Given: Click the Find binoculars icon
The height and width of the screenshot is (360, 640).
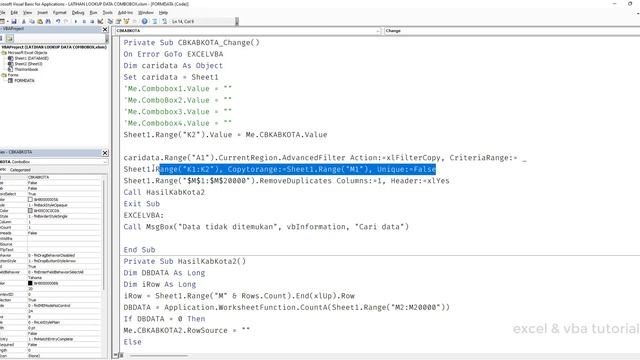Looking at the screenshot, I should click(48, 21).
